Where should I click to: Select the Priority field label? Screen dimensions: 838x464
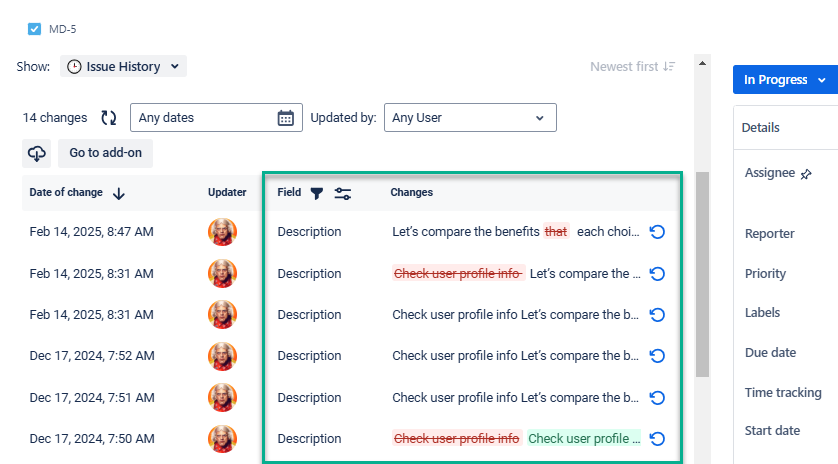(x=765, y=274)
